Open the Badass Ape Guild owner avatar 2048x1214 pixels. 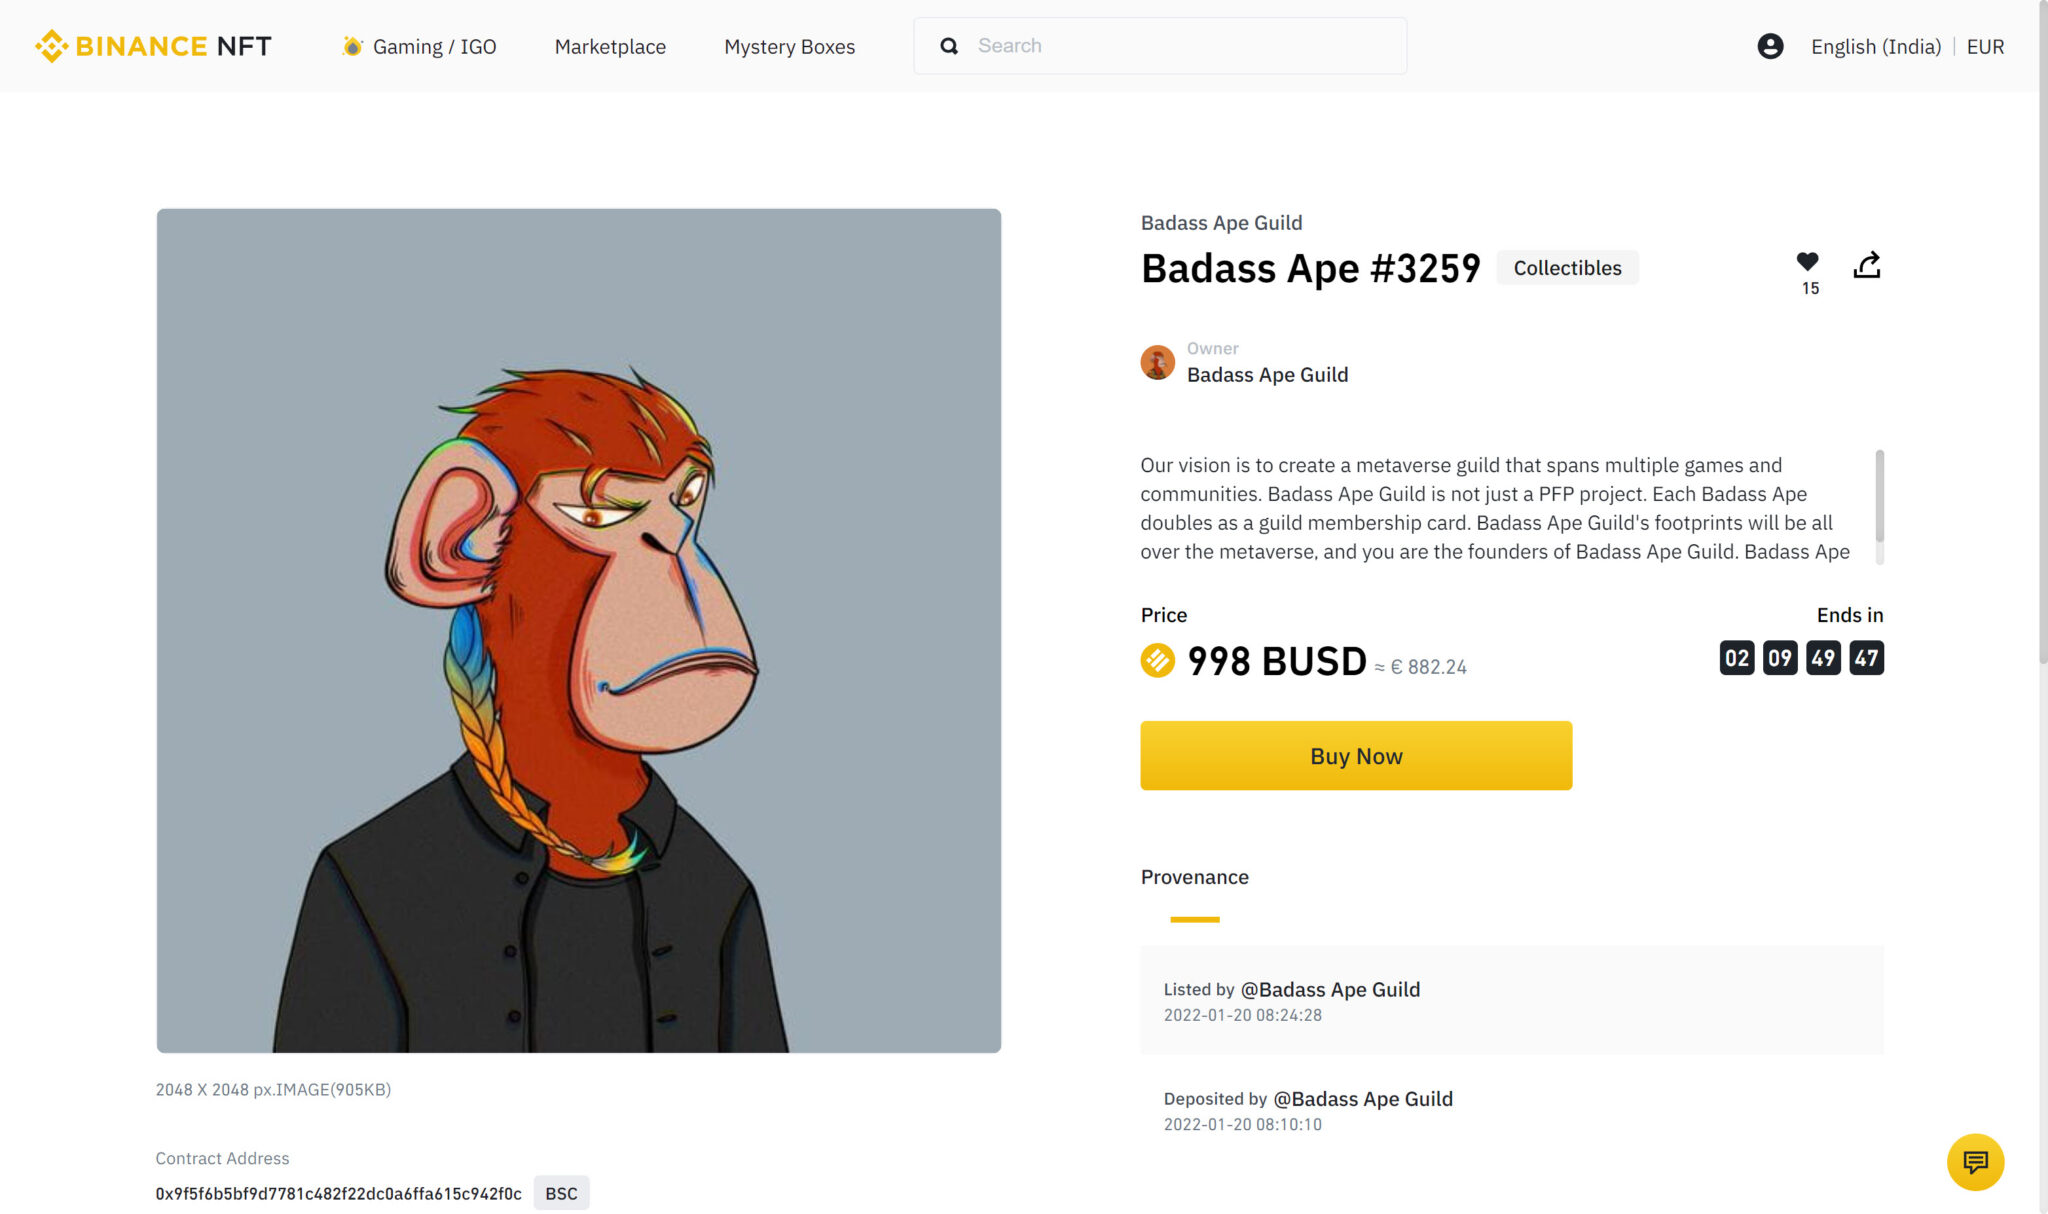click(1158, 362)
